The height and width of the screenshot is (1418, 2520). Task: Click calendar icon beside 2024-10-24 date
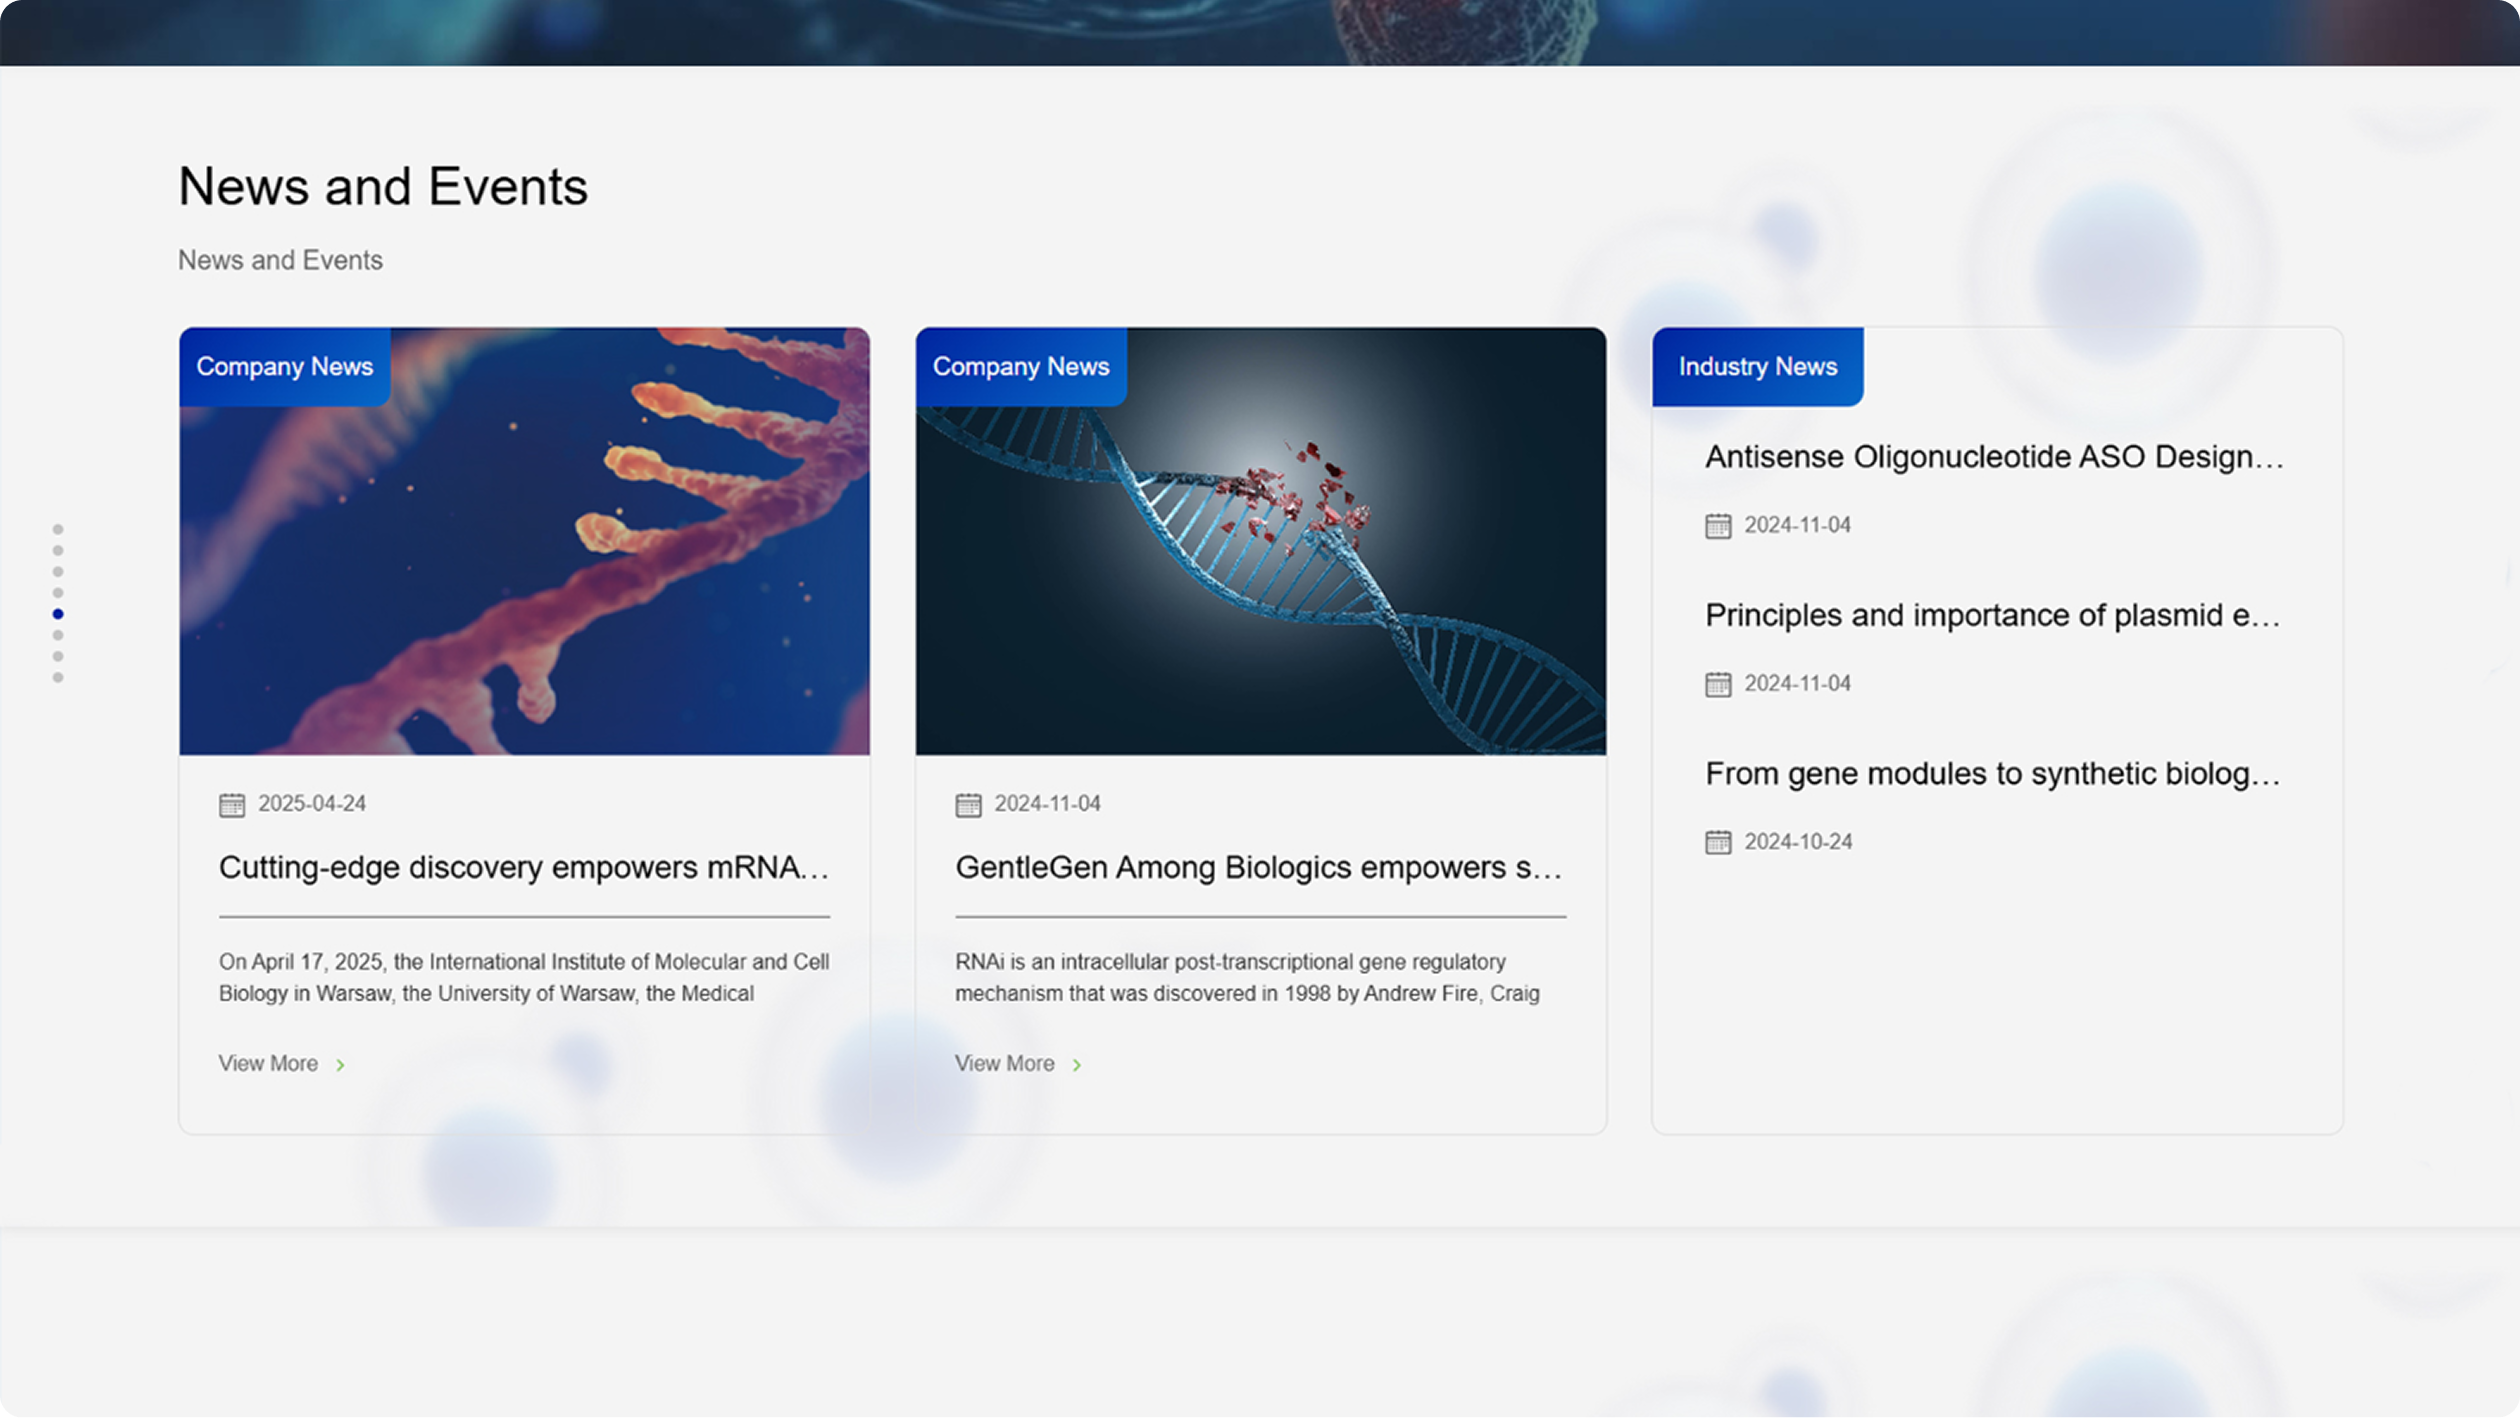(x=1718, y=842)
